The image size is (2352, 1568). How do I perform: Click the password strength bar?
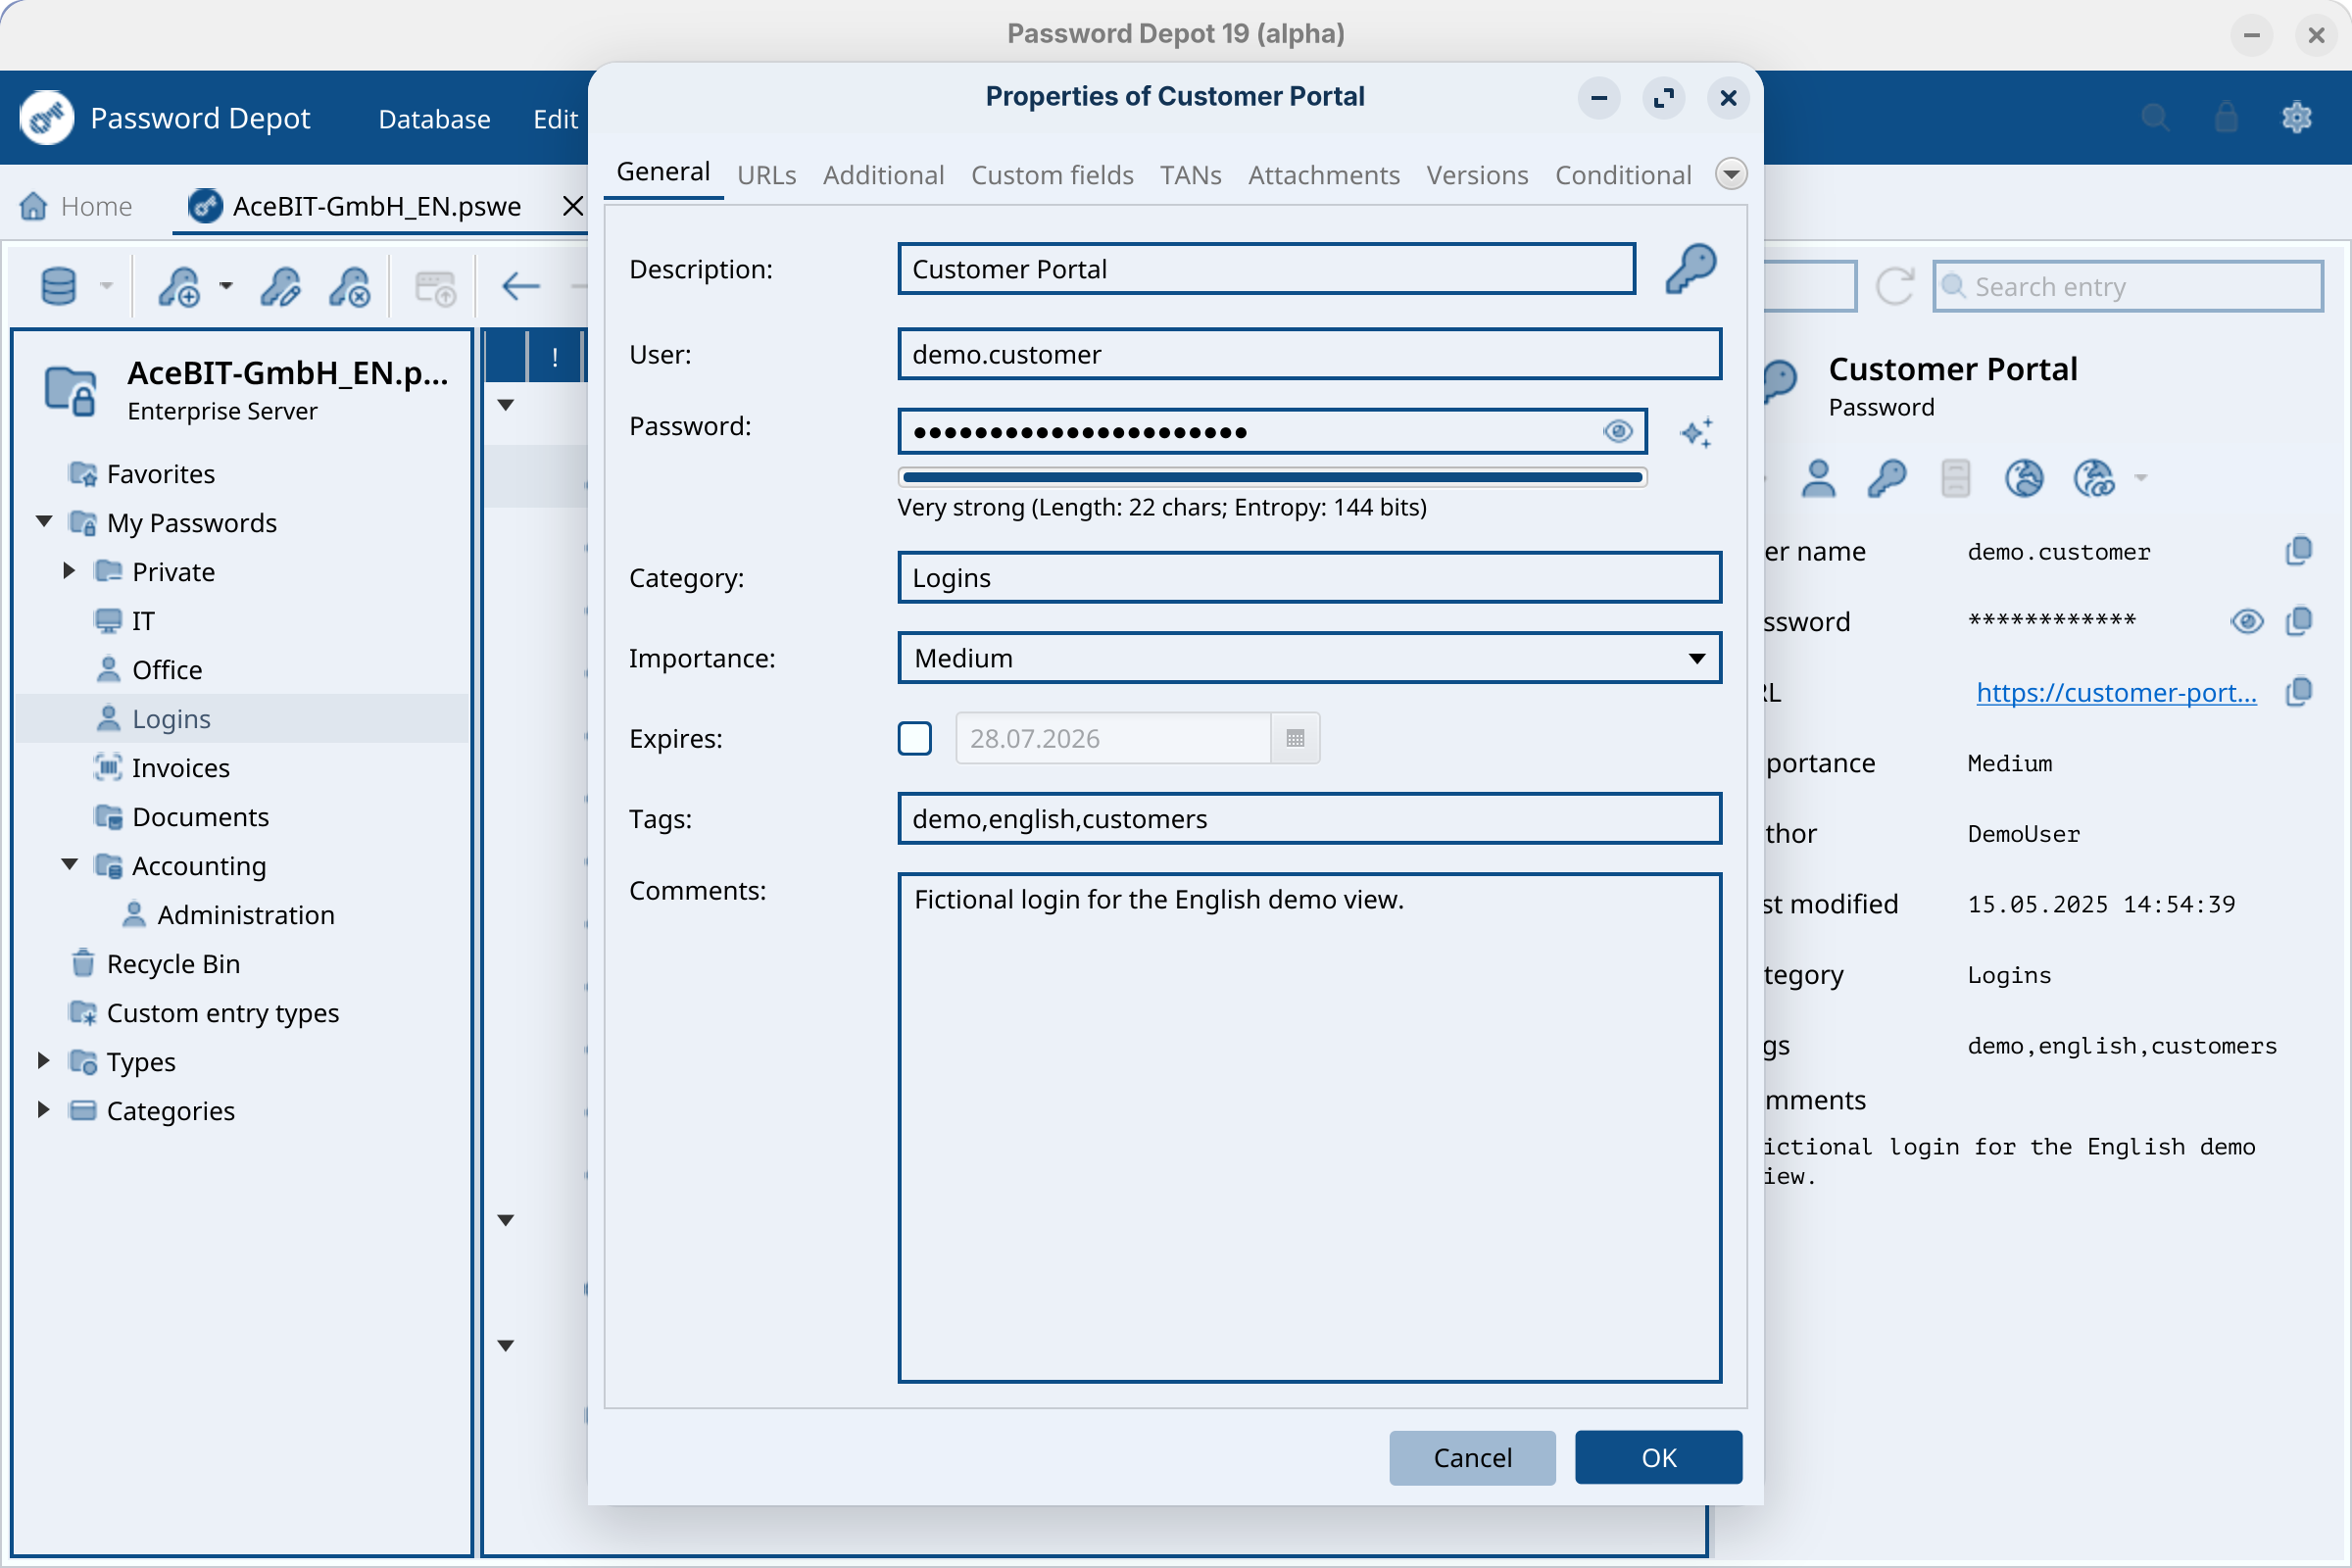pos(1272,477)
